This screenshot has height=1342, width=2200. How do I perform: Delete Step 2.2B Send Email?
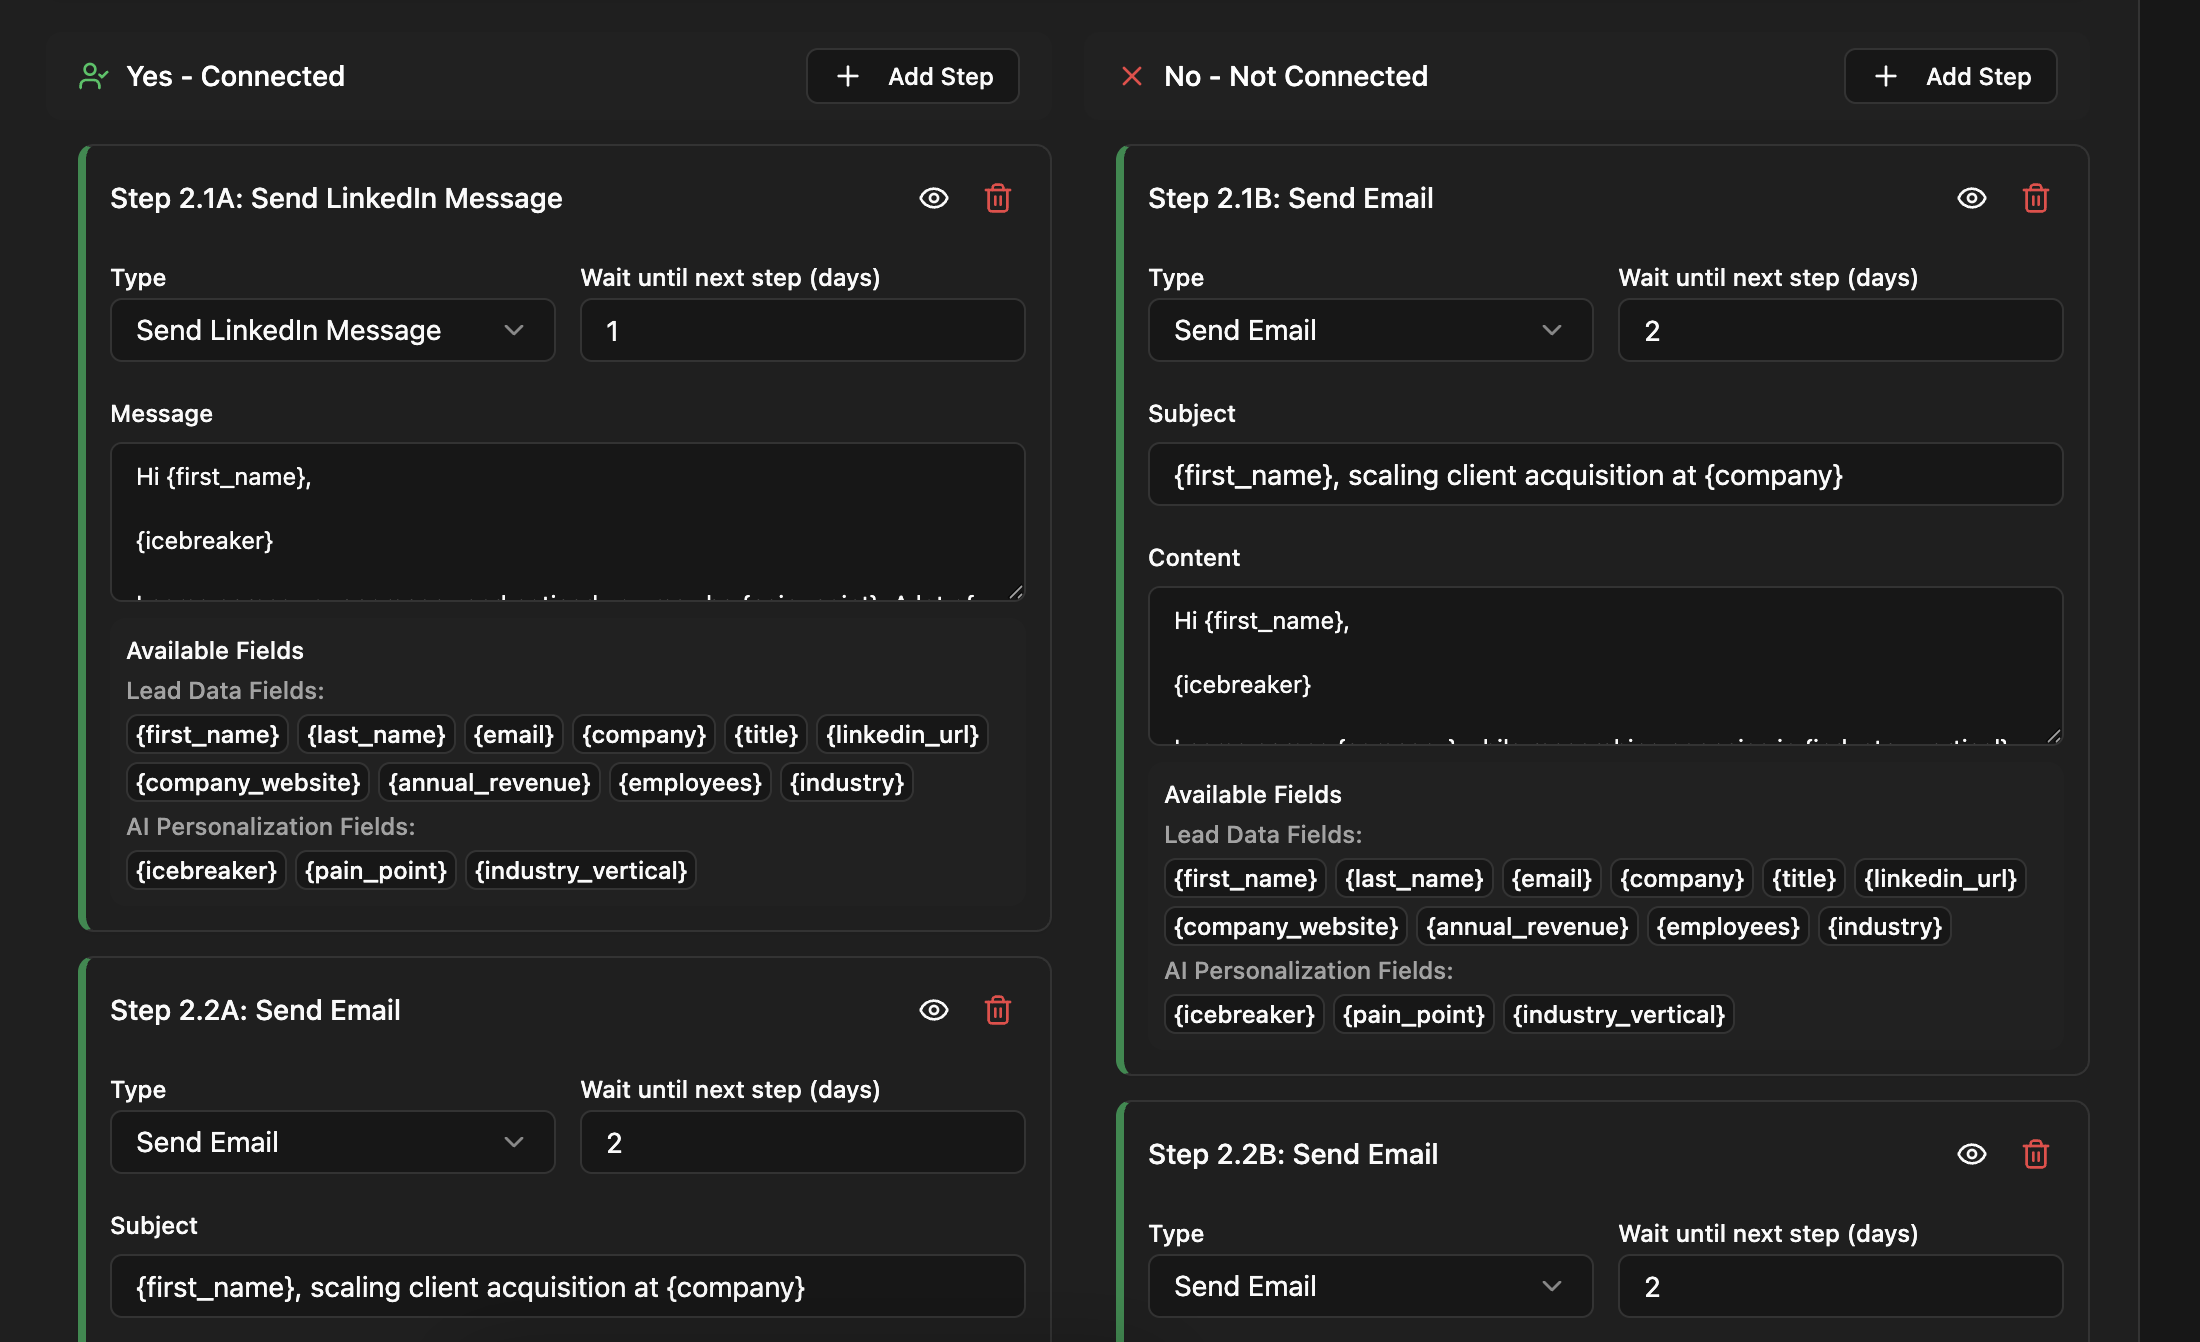click(2035, 1154)
